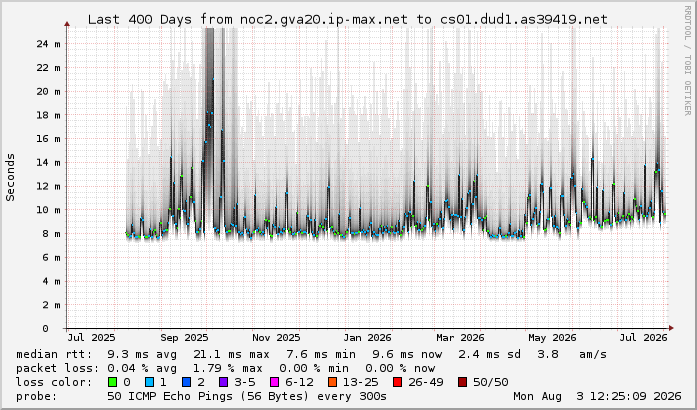
Task: Click the 'Mar 2026' x-axis label
Action: (x=460, y=338)
